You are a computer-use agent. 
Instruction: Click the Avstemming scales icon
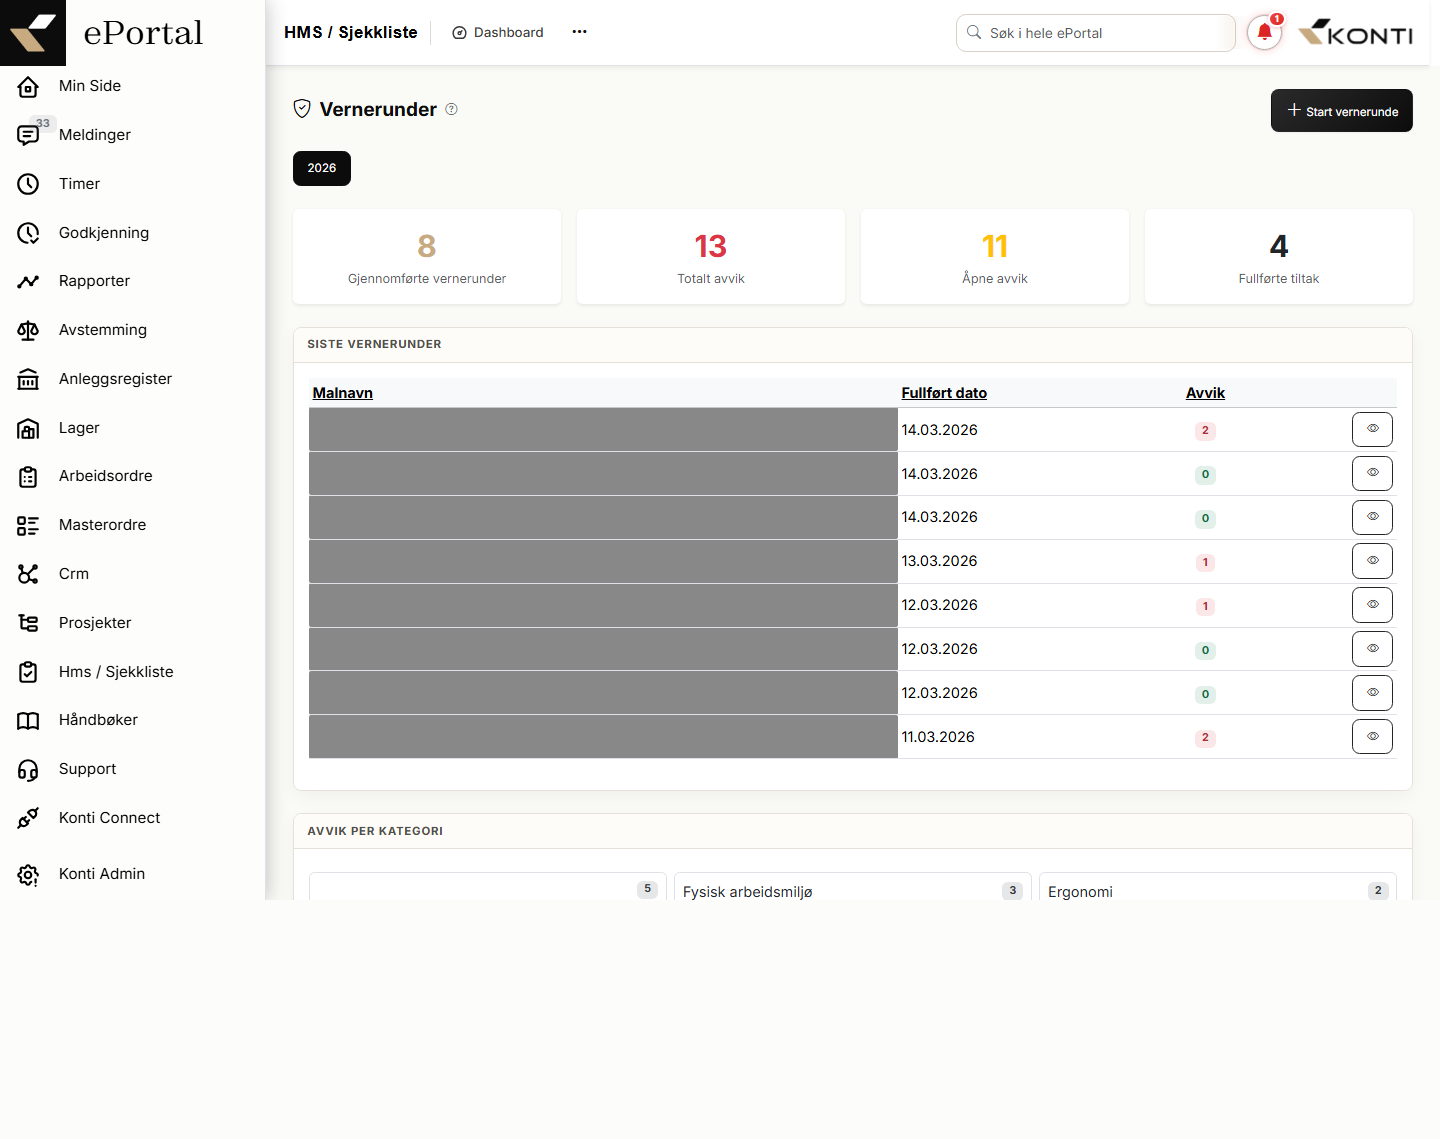[x=28, y=330]
